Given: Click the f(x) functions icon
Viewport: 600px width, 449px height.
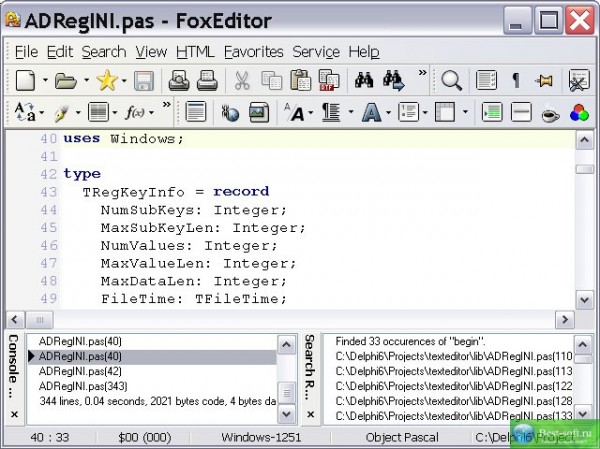Looking at the screenshot, I should click(x=135, y=113).
